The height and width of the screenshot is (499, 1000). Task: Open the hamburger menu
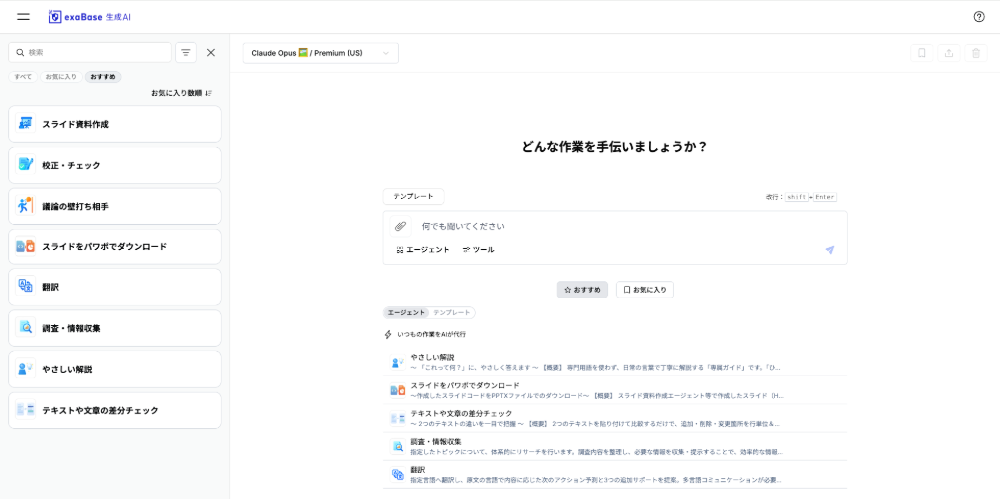tap(24, 17)
